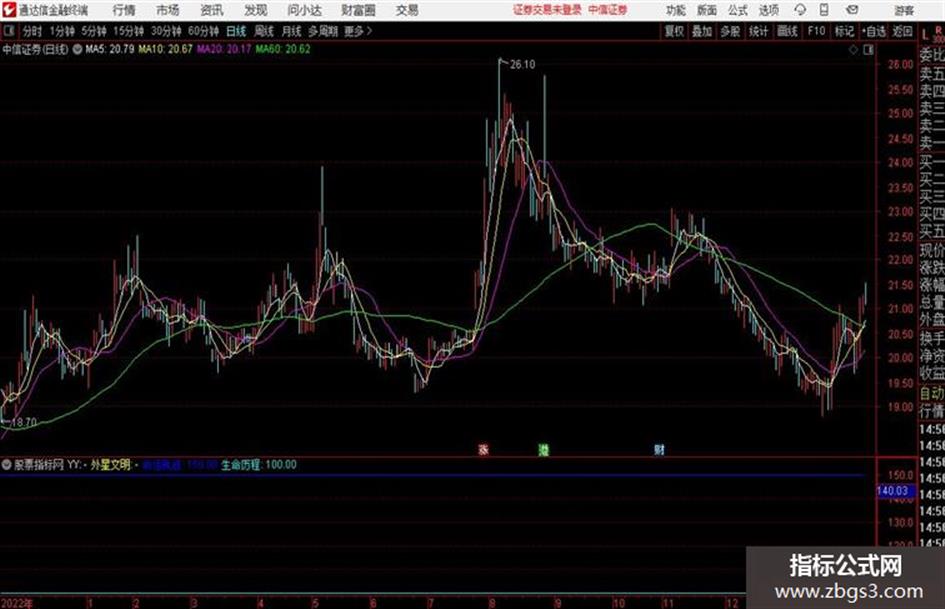Click the 涨 event marker under the chart
This screenshot has height=609, width=945.
[x=483, y=449]
